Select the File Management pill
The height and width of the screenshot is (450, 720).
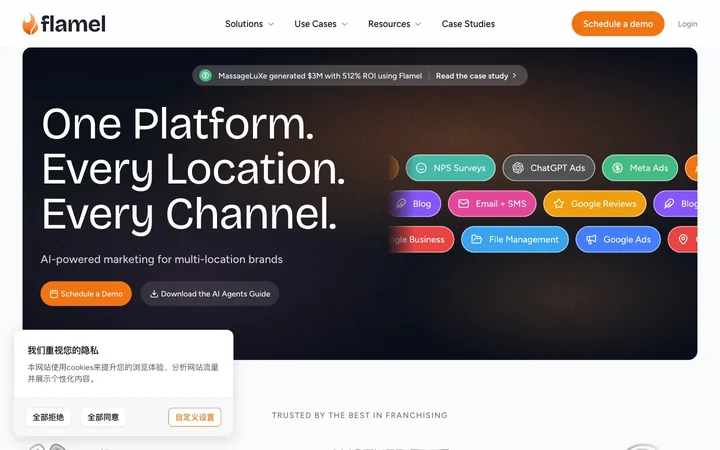point(515,240)
